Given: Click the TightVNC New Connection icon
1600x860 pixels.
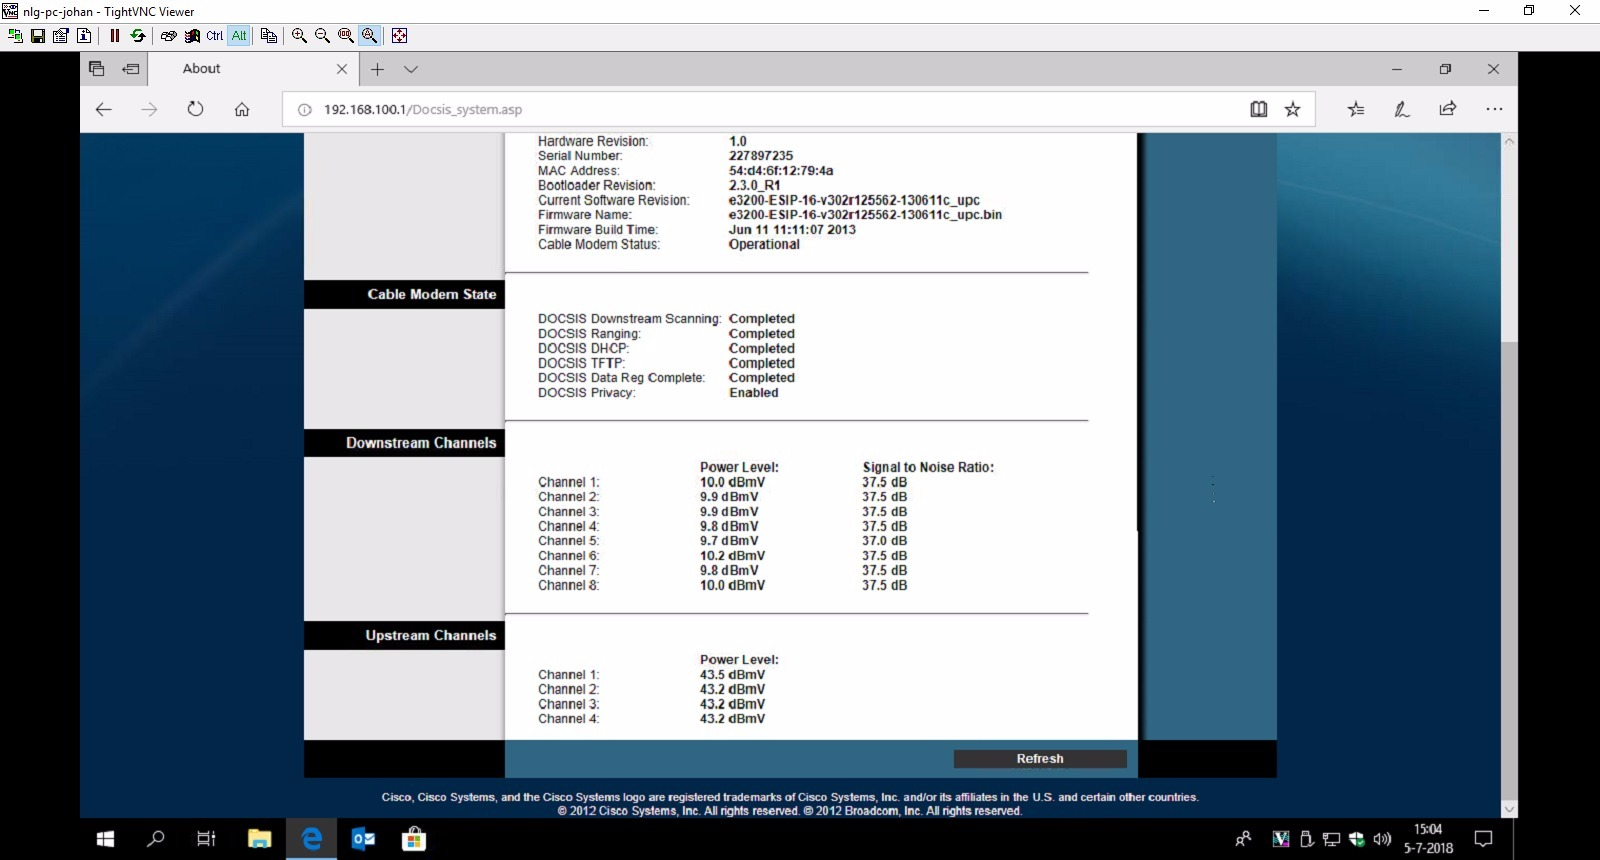Looking at the screenshot, I should [15, 36].
